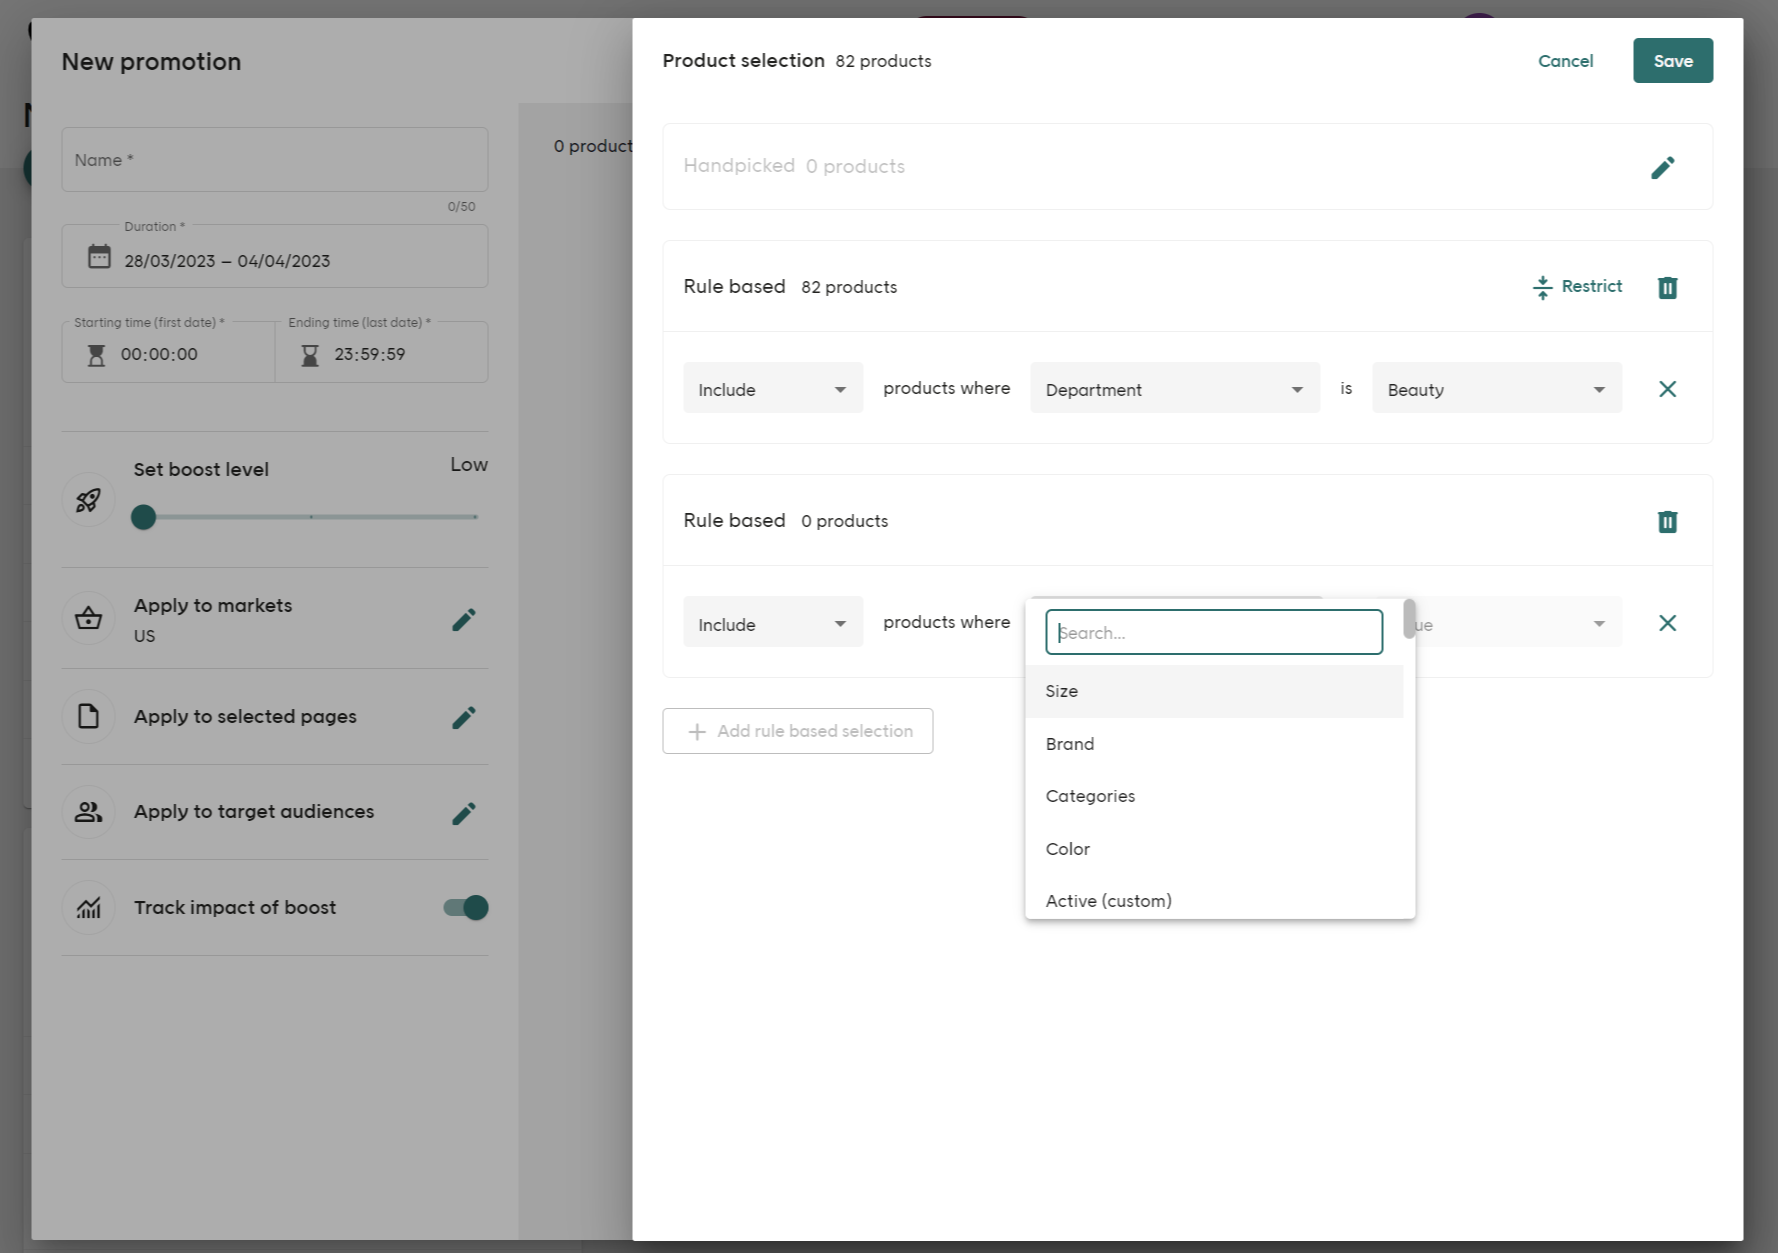Viewport: 1778px width, 1253px height.
Task: Click the Restrict button
Action: [1577, 287]
